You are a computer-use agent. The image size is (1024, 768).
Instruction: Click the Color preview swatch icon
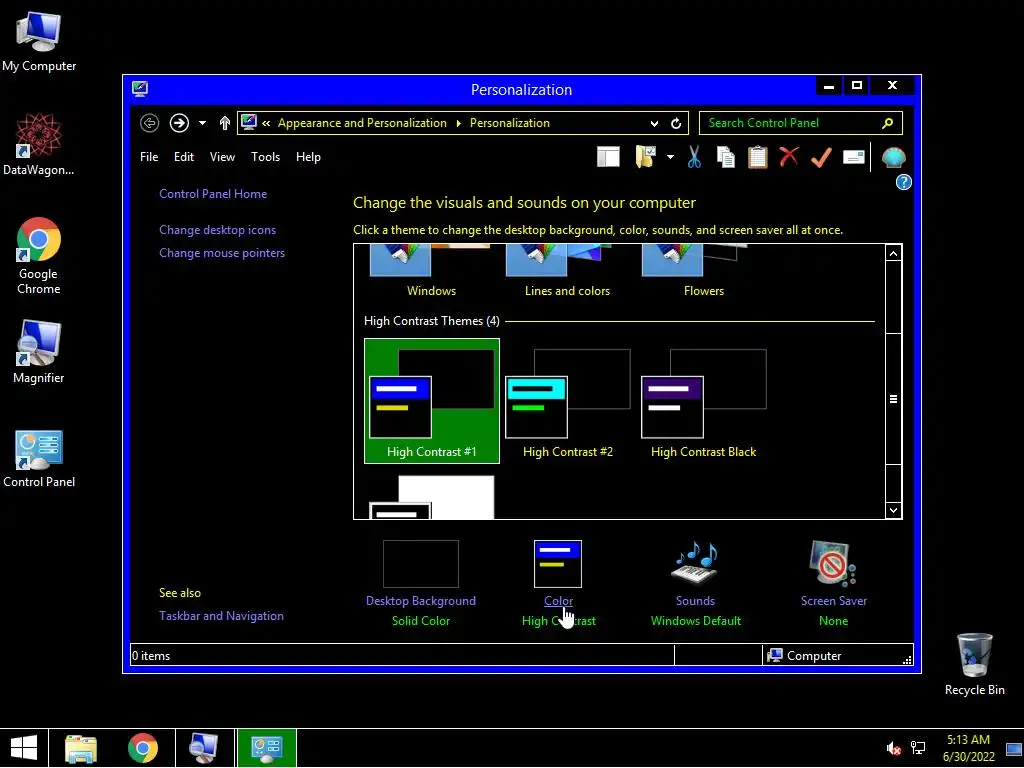click(558, 564)
